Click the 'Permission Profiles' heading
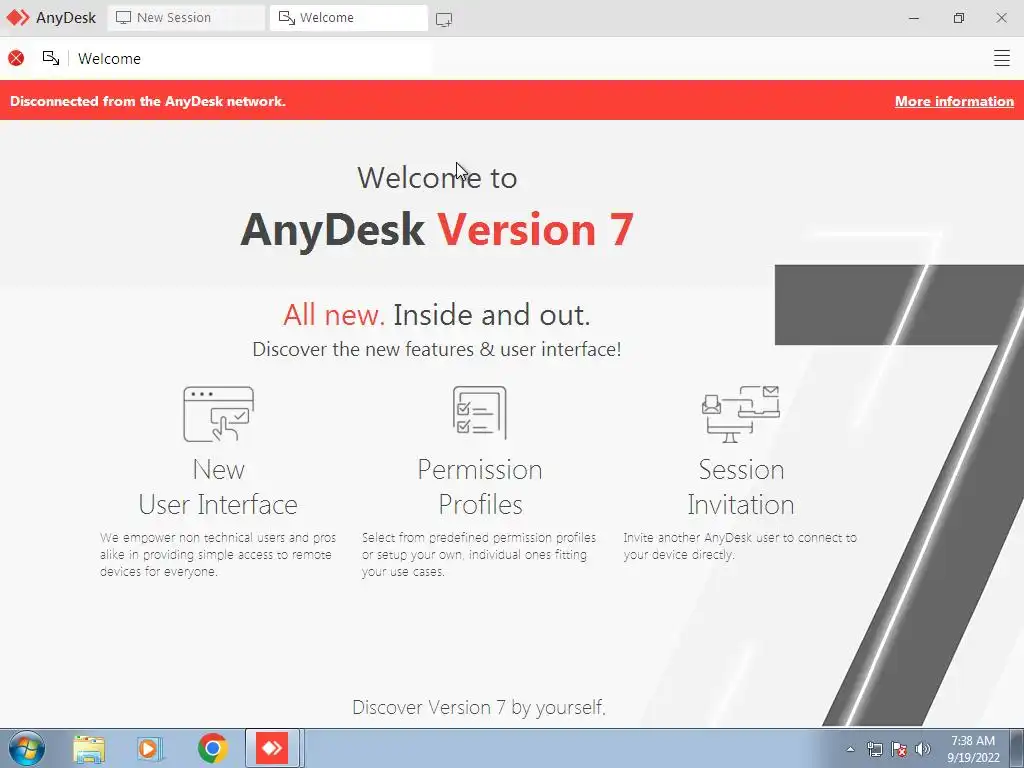The width and height of the screenshot is (1024, 768). point(480,487)
